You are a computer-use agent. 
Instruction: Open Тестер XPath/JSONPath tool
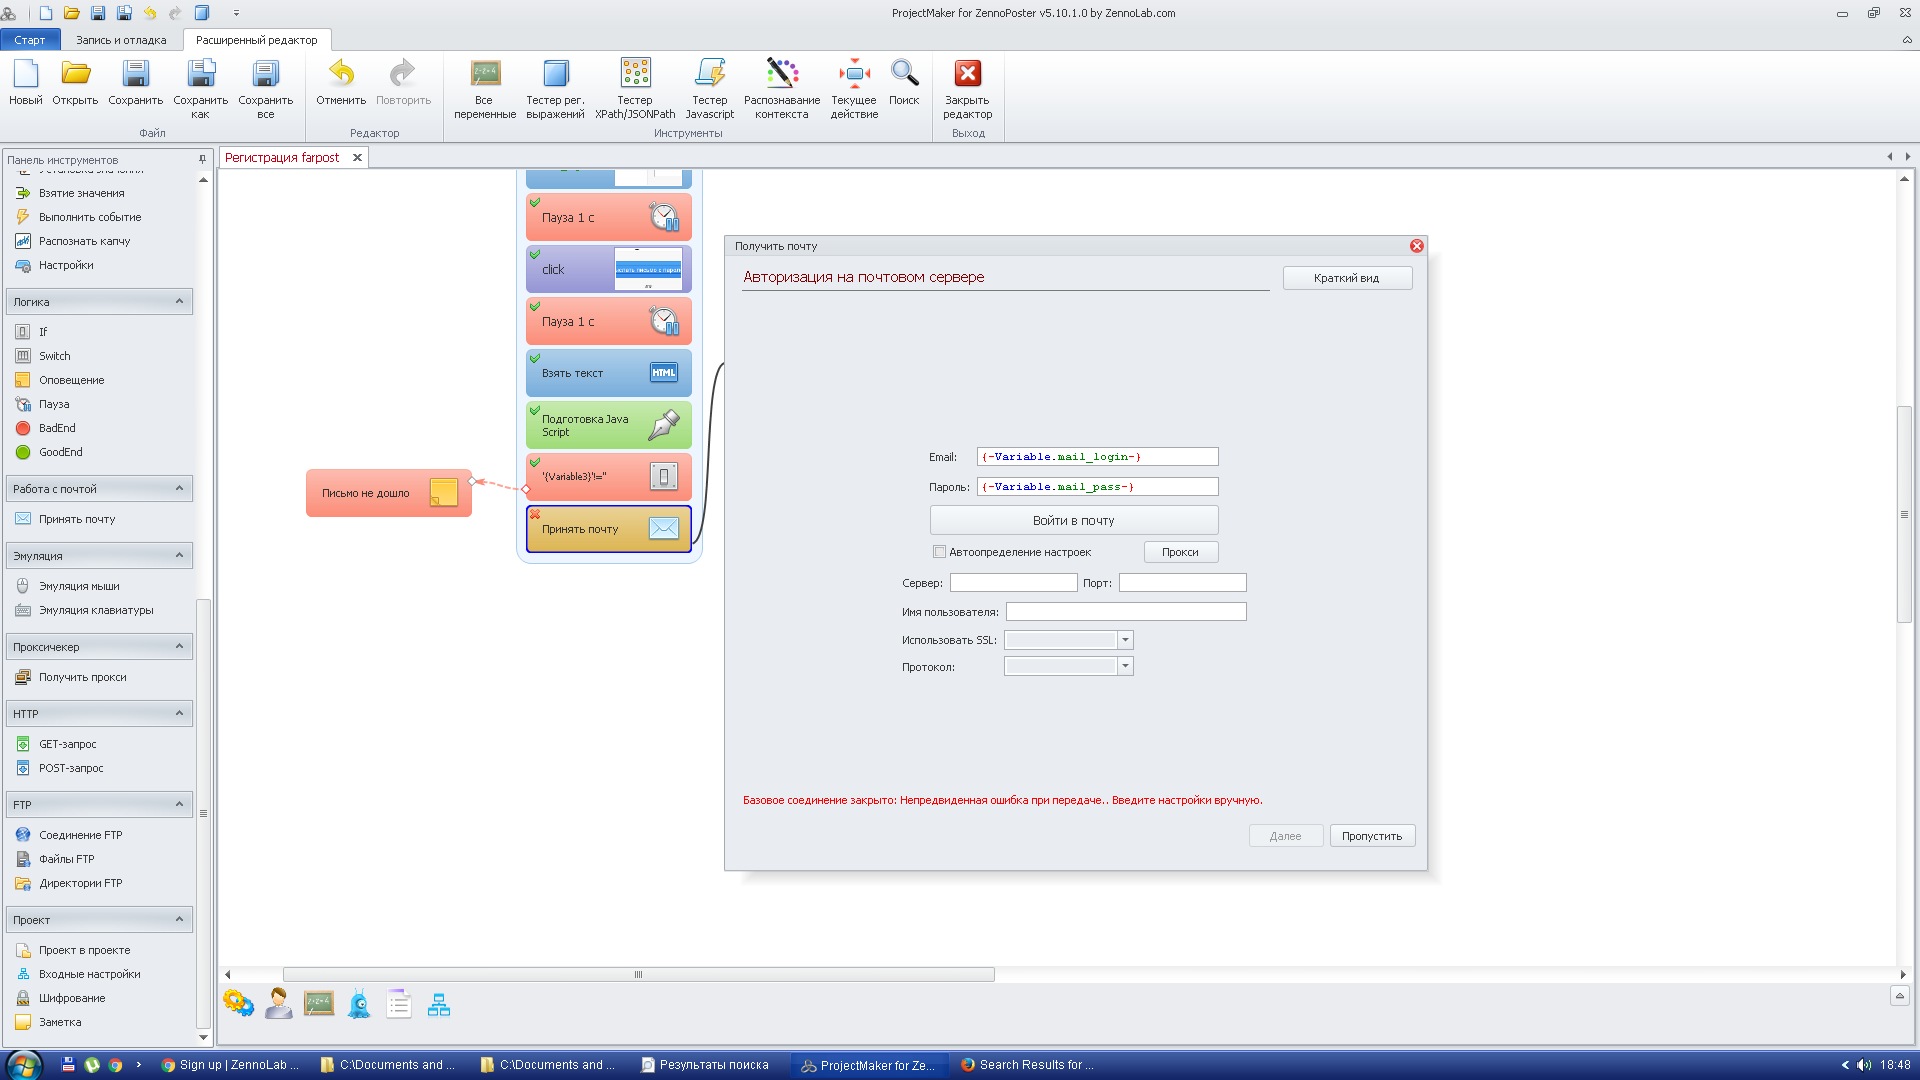tap(635, 89)
